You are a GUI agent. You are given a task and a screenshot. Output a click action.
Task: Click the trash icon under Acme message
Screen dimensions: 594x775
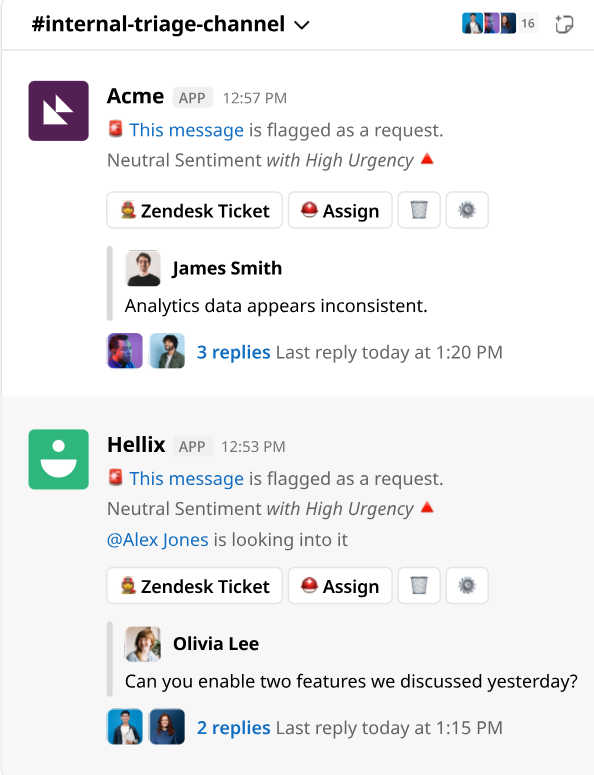(419, 210)
